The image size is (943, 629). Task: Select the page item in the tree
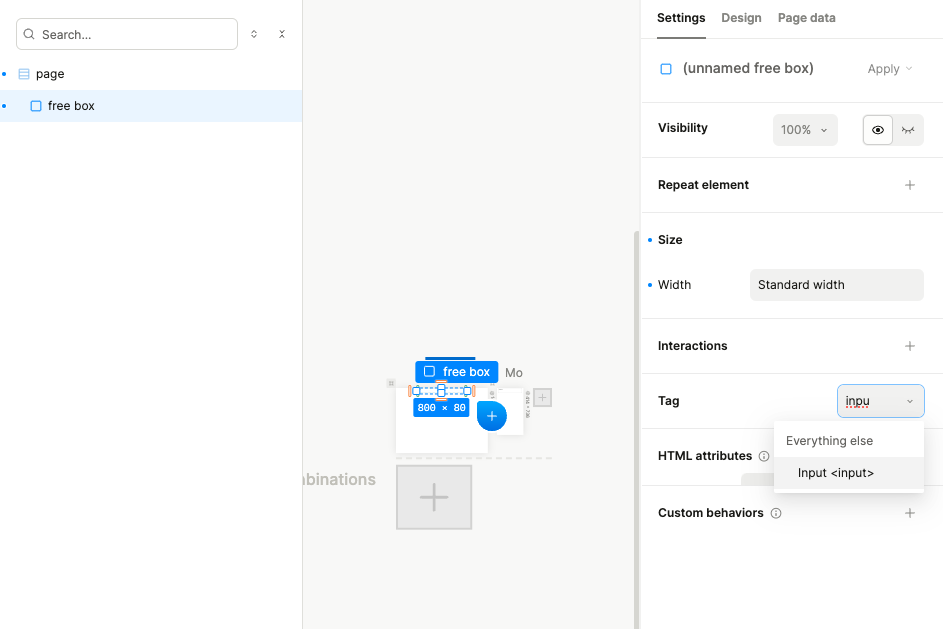(50, 74)
